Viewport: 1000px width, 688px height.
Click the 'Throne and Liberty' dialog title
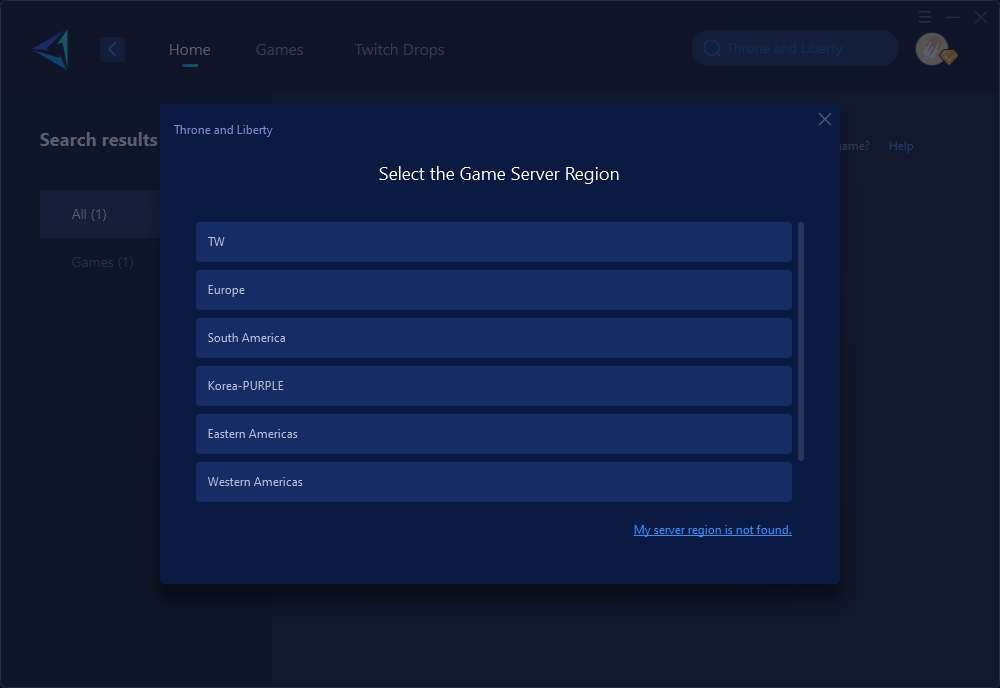click(223, 130)
